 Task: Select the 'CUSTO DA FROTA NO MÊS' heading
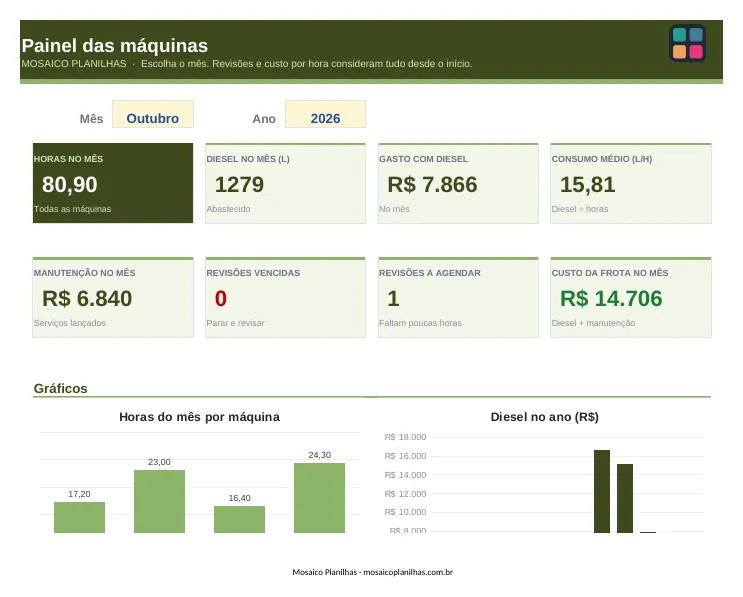[x=610, y=273]
